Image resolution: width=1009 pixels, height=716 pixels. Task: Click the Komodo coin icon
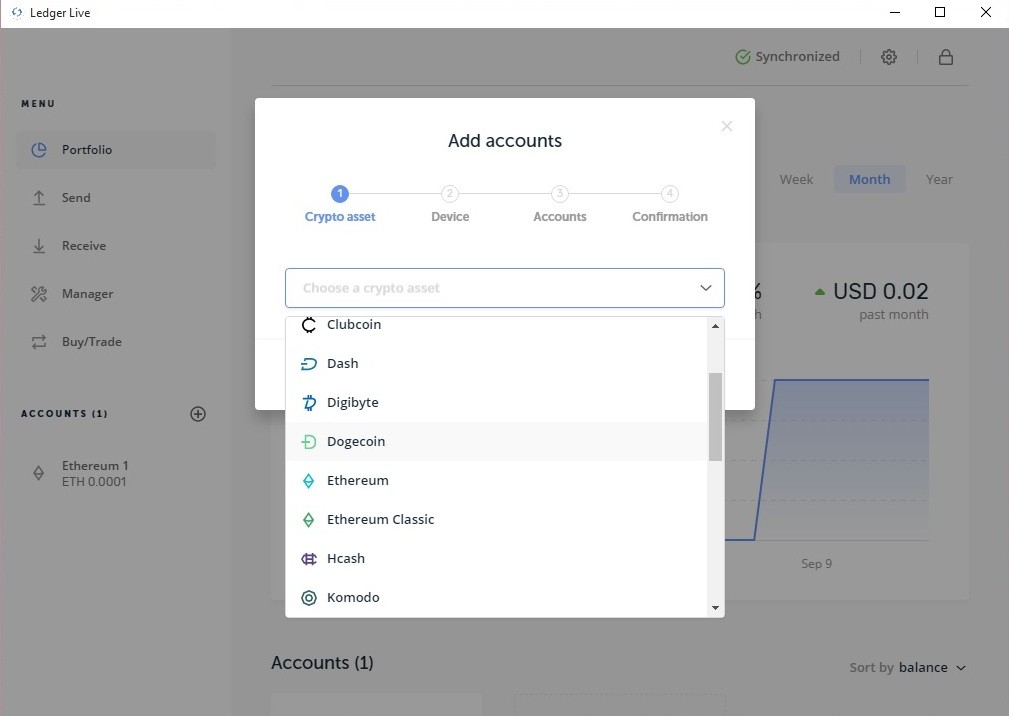(309, 598)
